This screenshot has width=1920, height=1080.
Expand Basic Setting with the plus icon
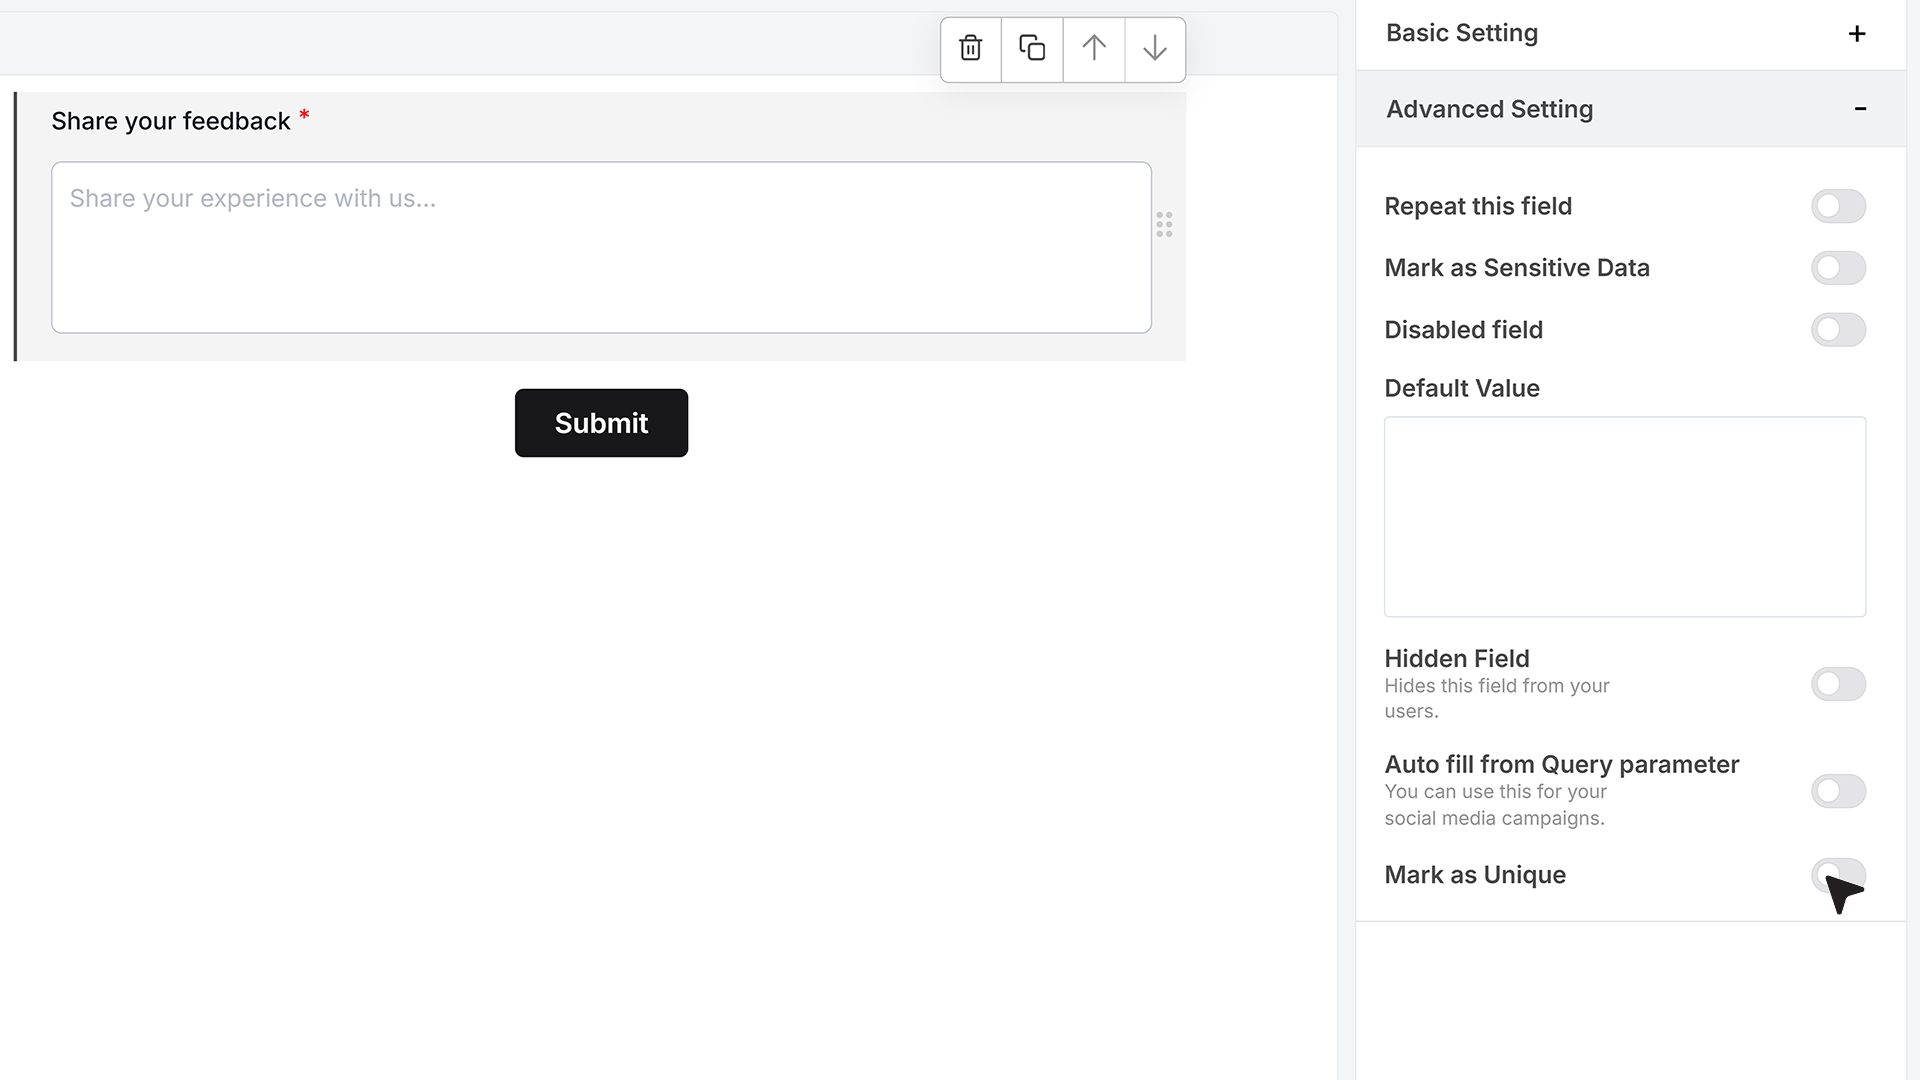(x=1857, y=34)
